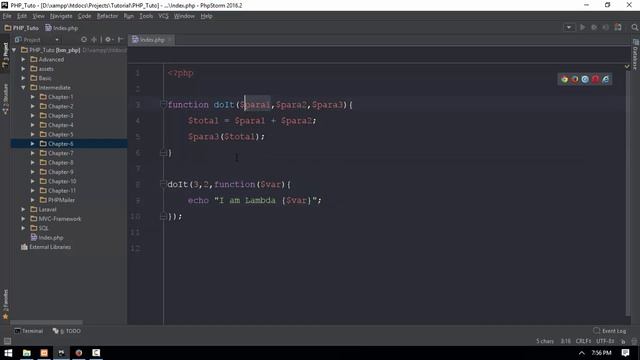Viewport: 640px width, 360px height.
Task: Collapse the PHP_Tuto root folder
Action: pyautogui.click(x=14, y=50)
